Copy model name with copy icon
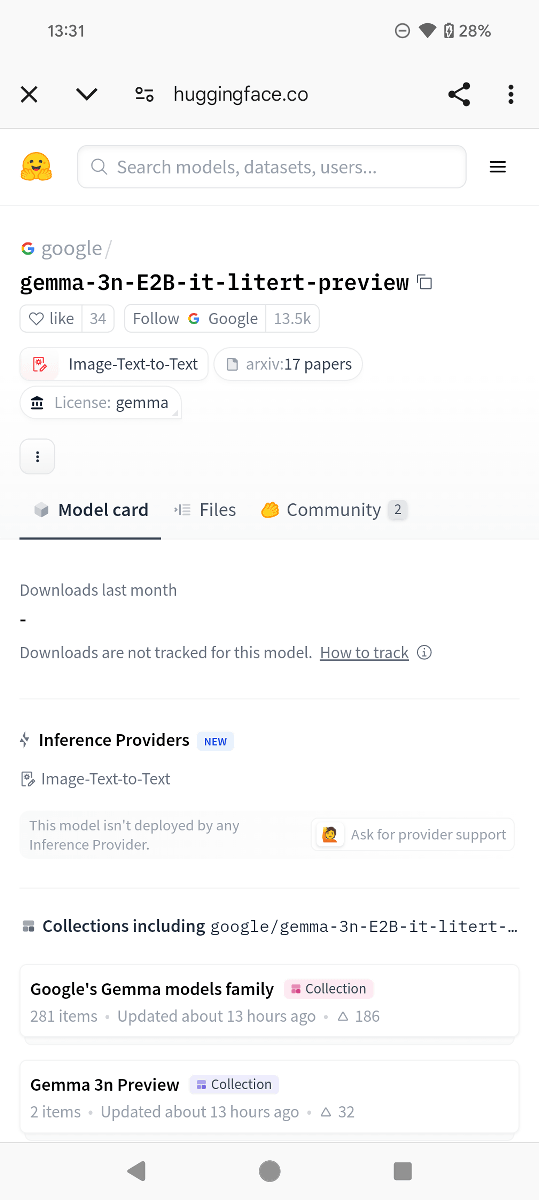This screenshot has height=1200, width=539. pyautogui.click(x=424, y=282)
